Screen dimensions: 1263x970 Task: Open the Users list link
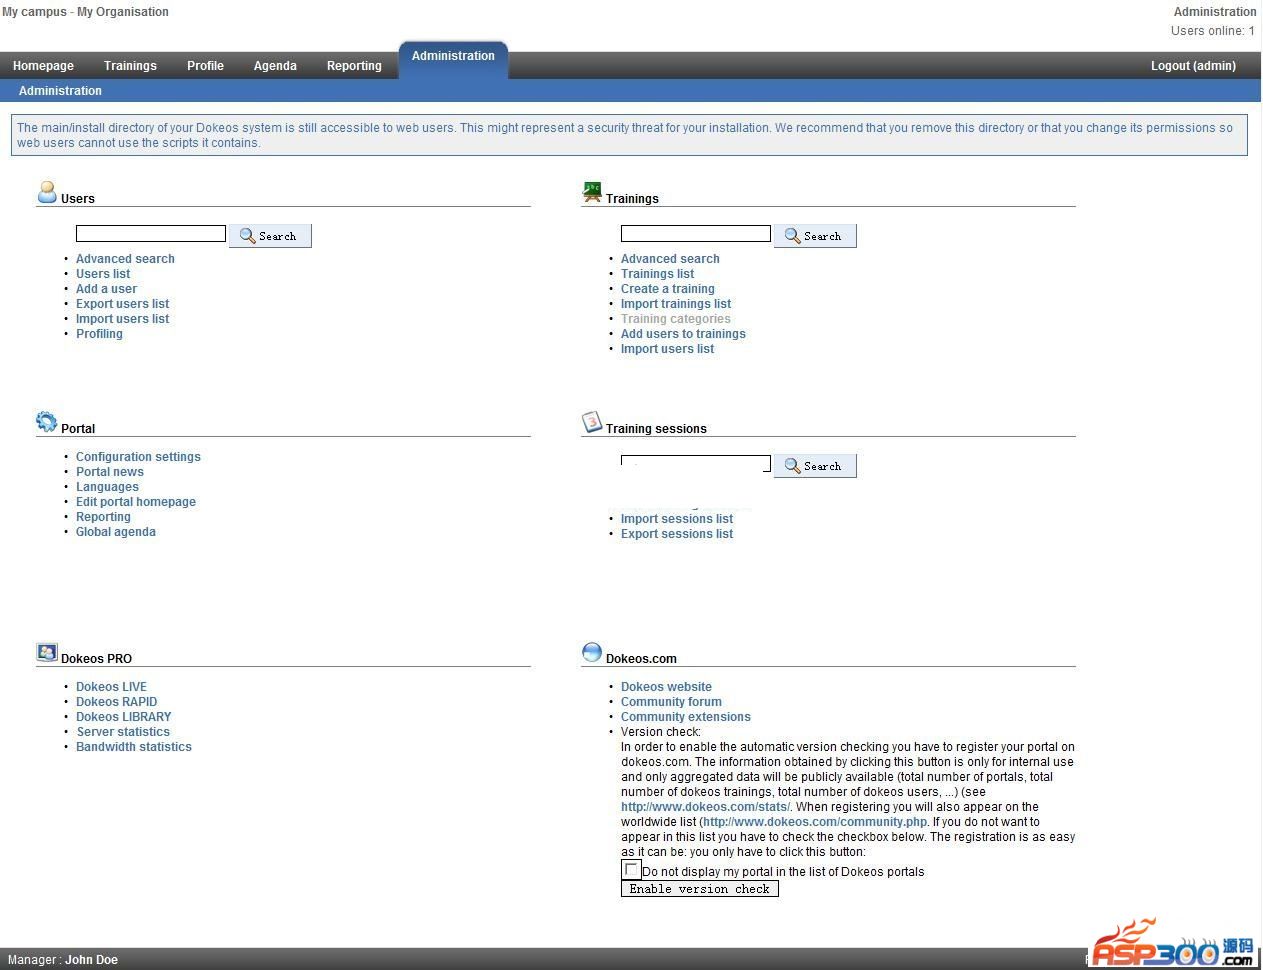tap(103, 274)
